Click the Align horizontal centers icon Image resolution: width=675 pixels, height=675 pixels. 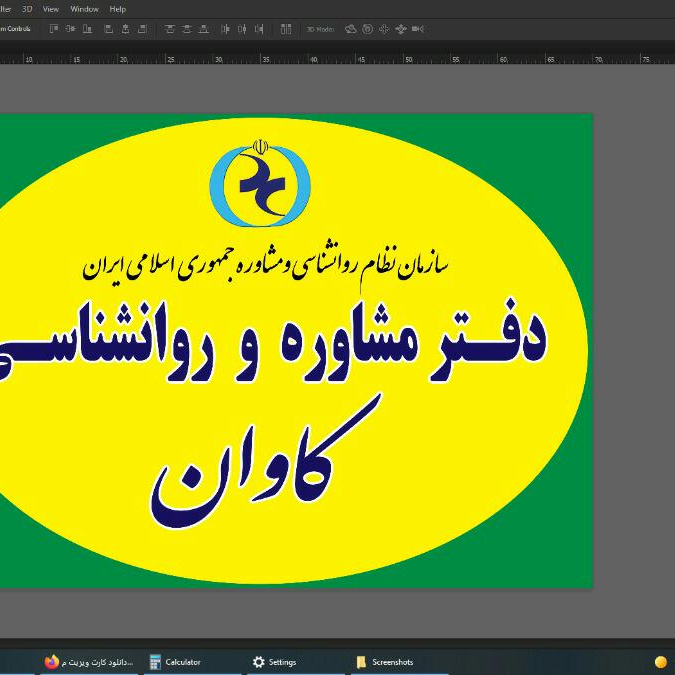(125, 29)
